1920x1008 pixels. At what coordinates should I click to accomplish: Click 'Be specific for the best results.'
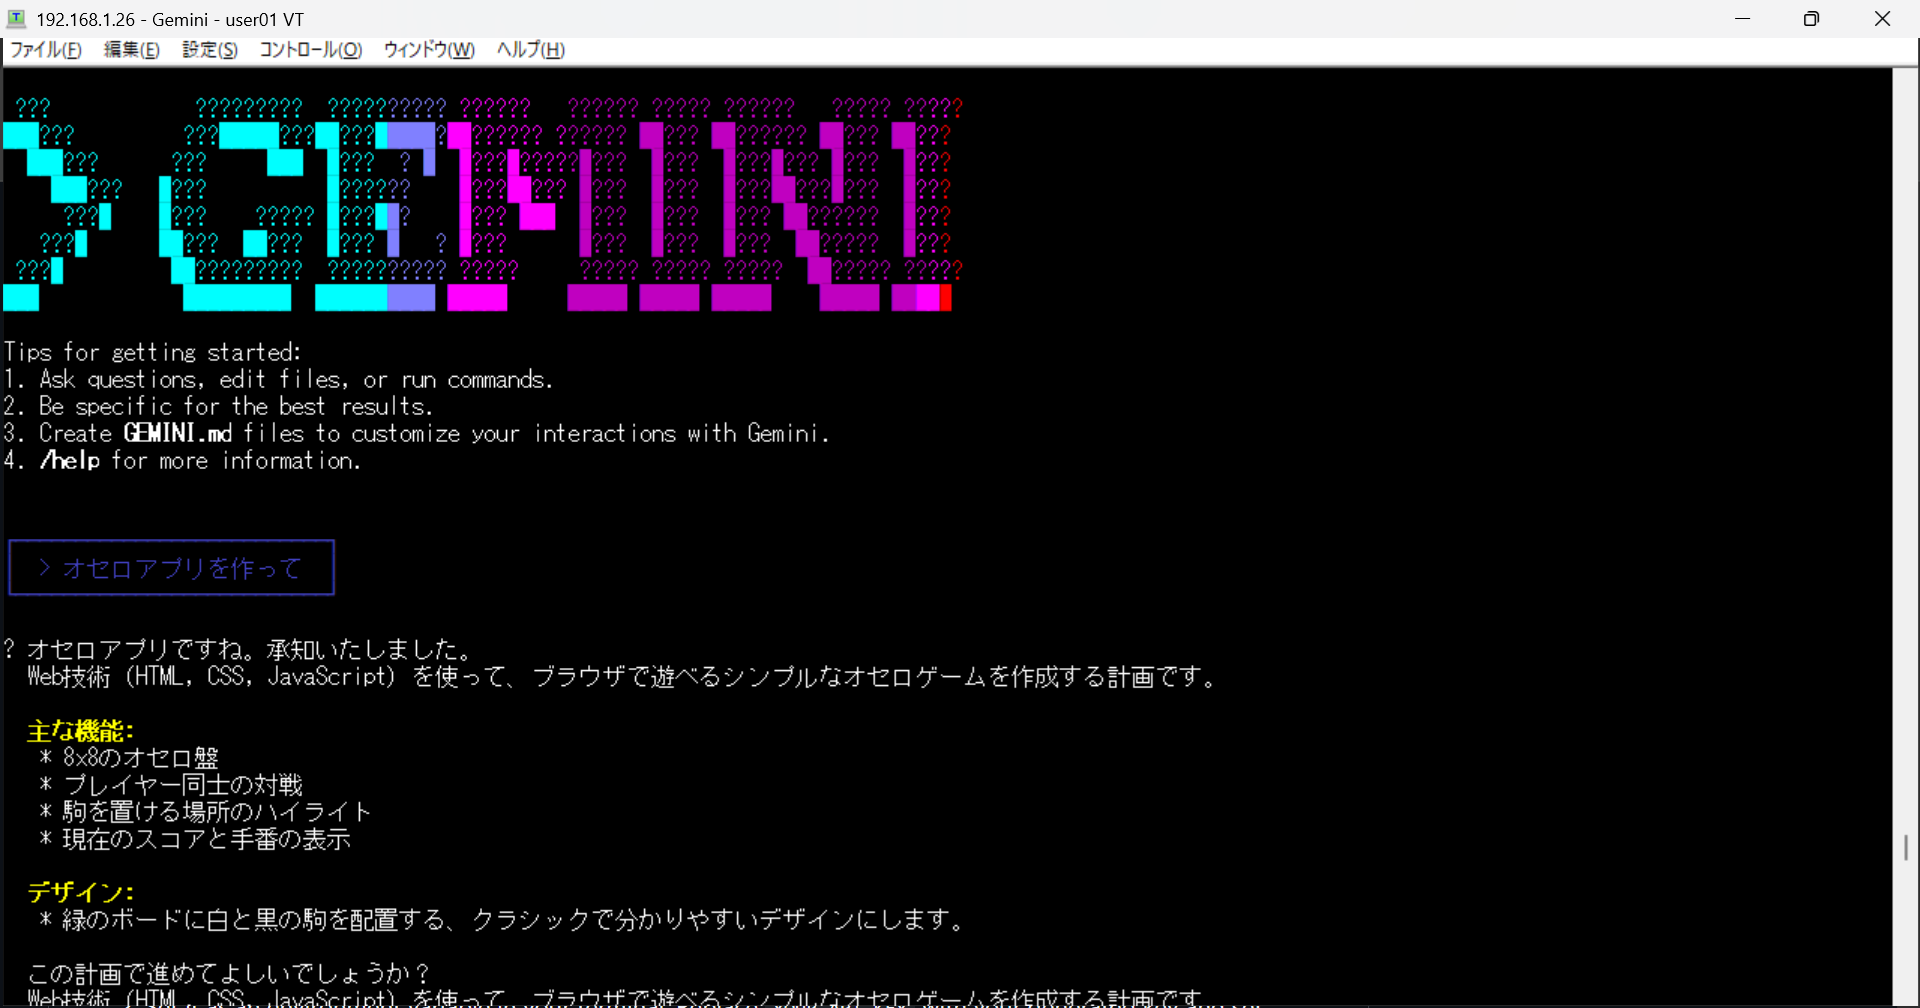pos(236,407)
